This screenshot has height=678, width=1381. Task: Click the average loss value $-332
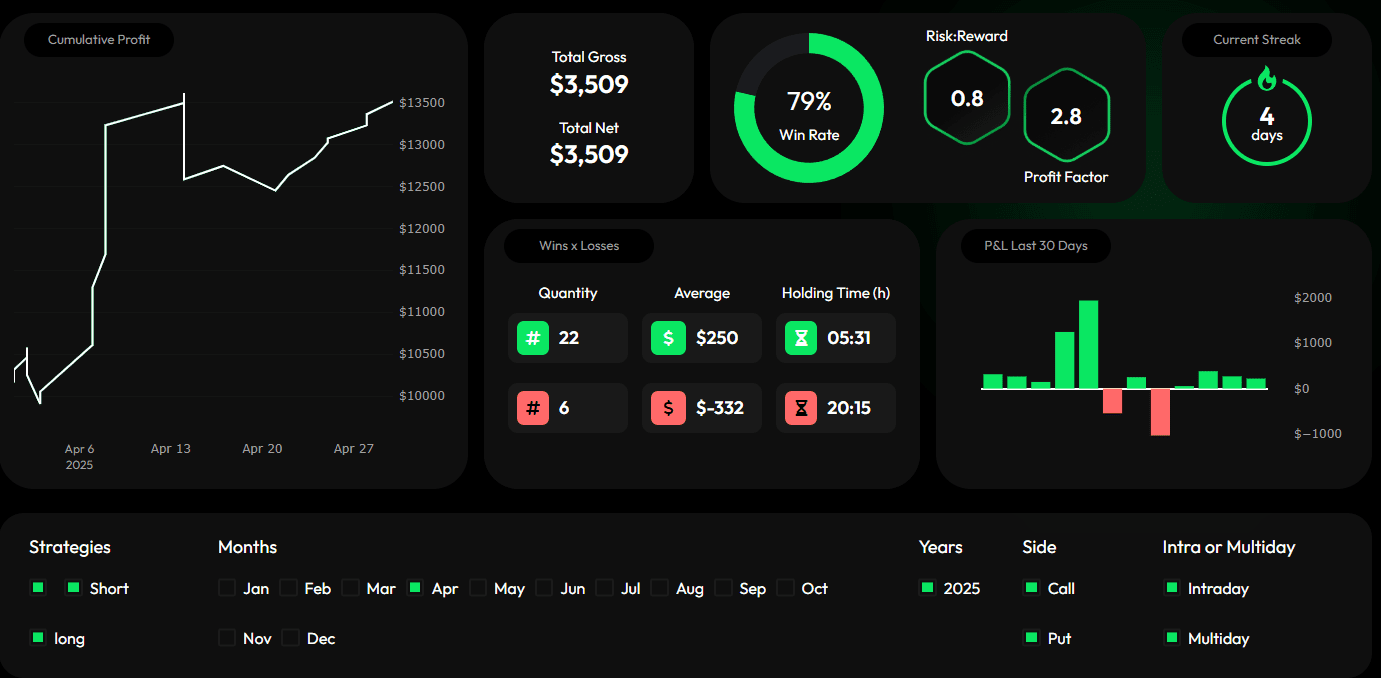click(x=720, y=408)
